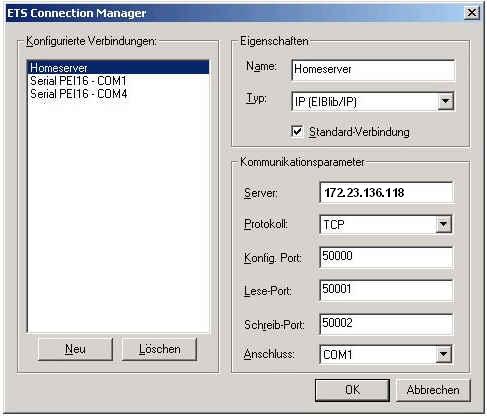Click the Name field containing Homeserver
Viewport: 487px width, 418px height.
373,70
